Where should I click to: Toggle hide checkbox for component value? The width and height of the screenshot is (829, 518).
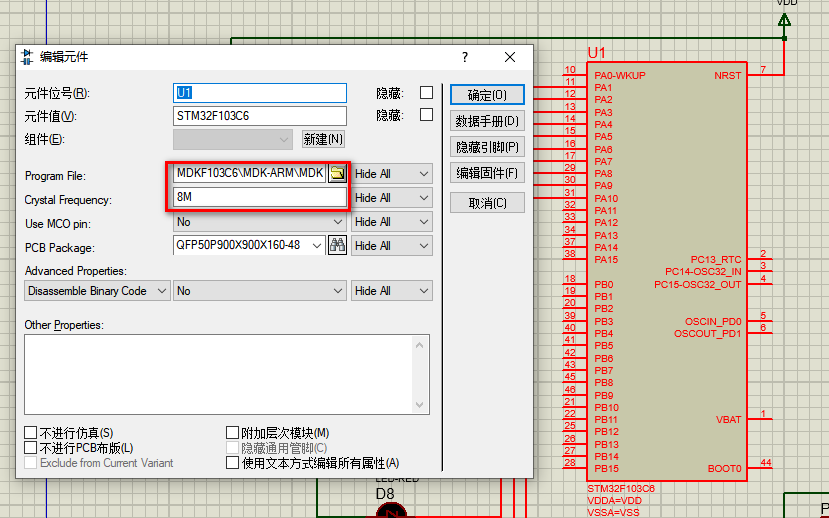click(x=426, y=115)
